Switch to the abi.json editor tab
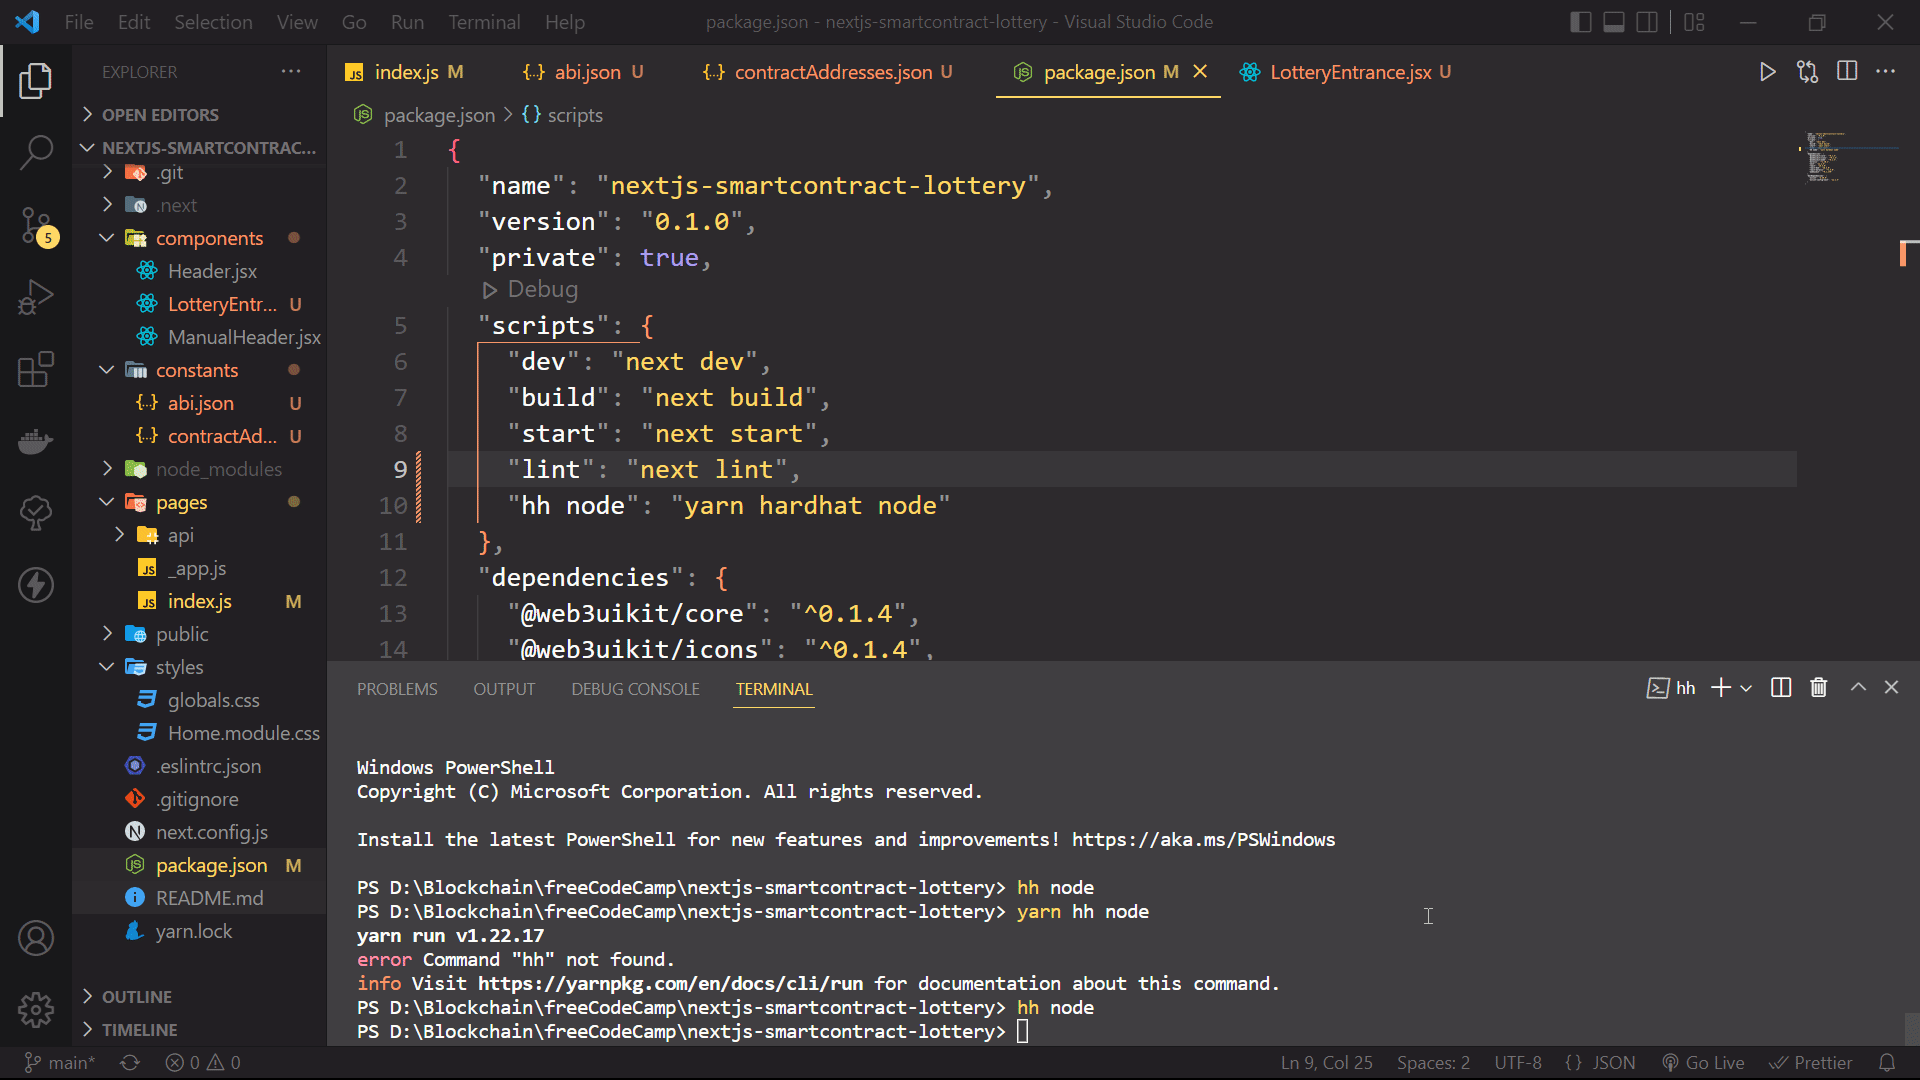The image size is (1920, 1080). (x=583, y=72)
